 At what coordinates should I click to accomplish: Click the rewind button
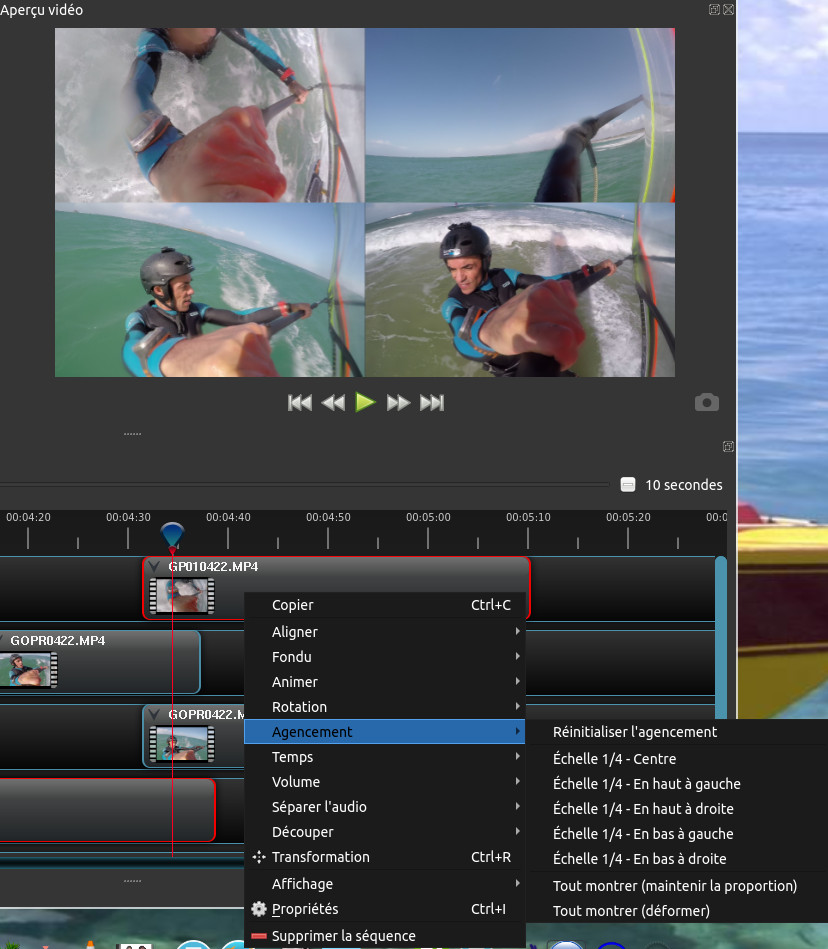pyautogui.click(x=333, y=403)
